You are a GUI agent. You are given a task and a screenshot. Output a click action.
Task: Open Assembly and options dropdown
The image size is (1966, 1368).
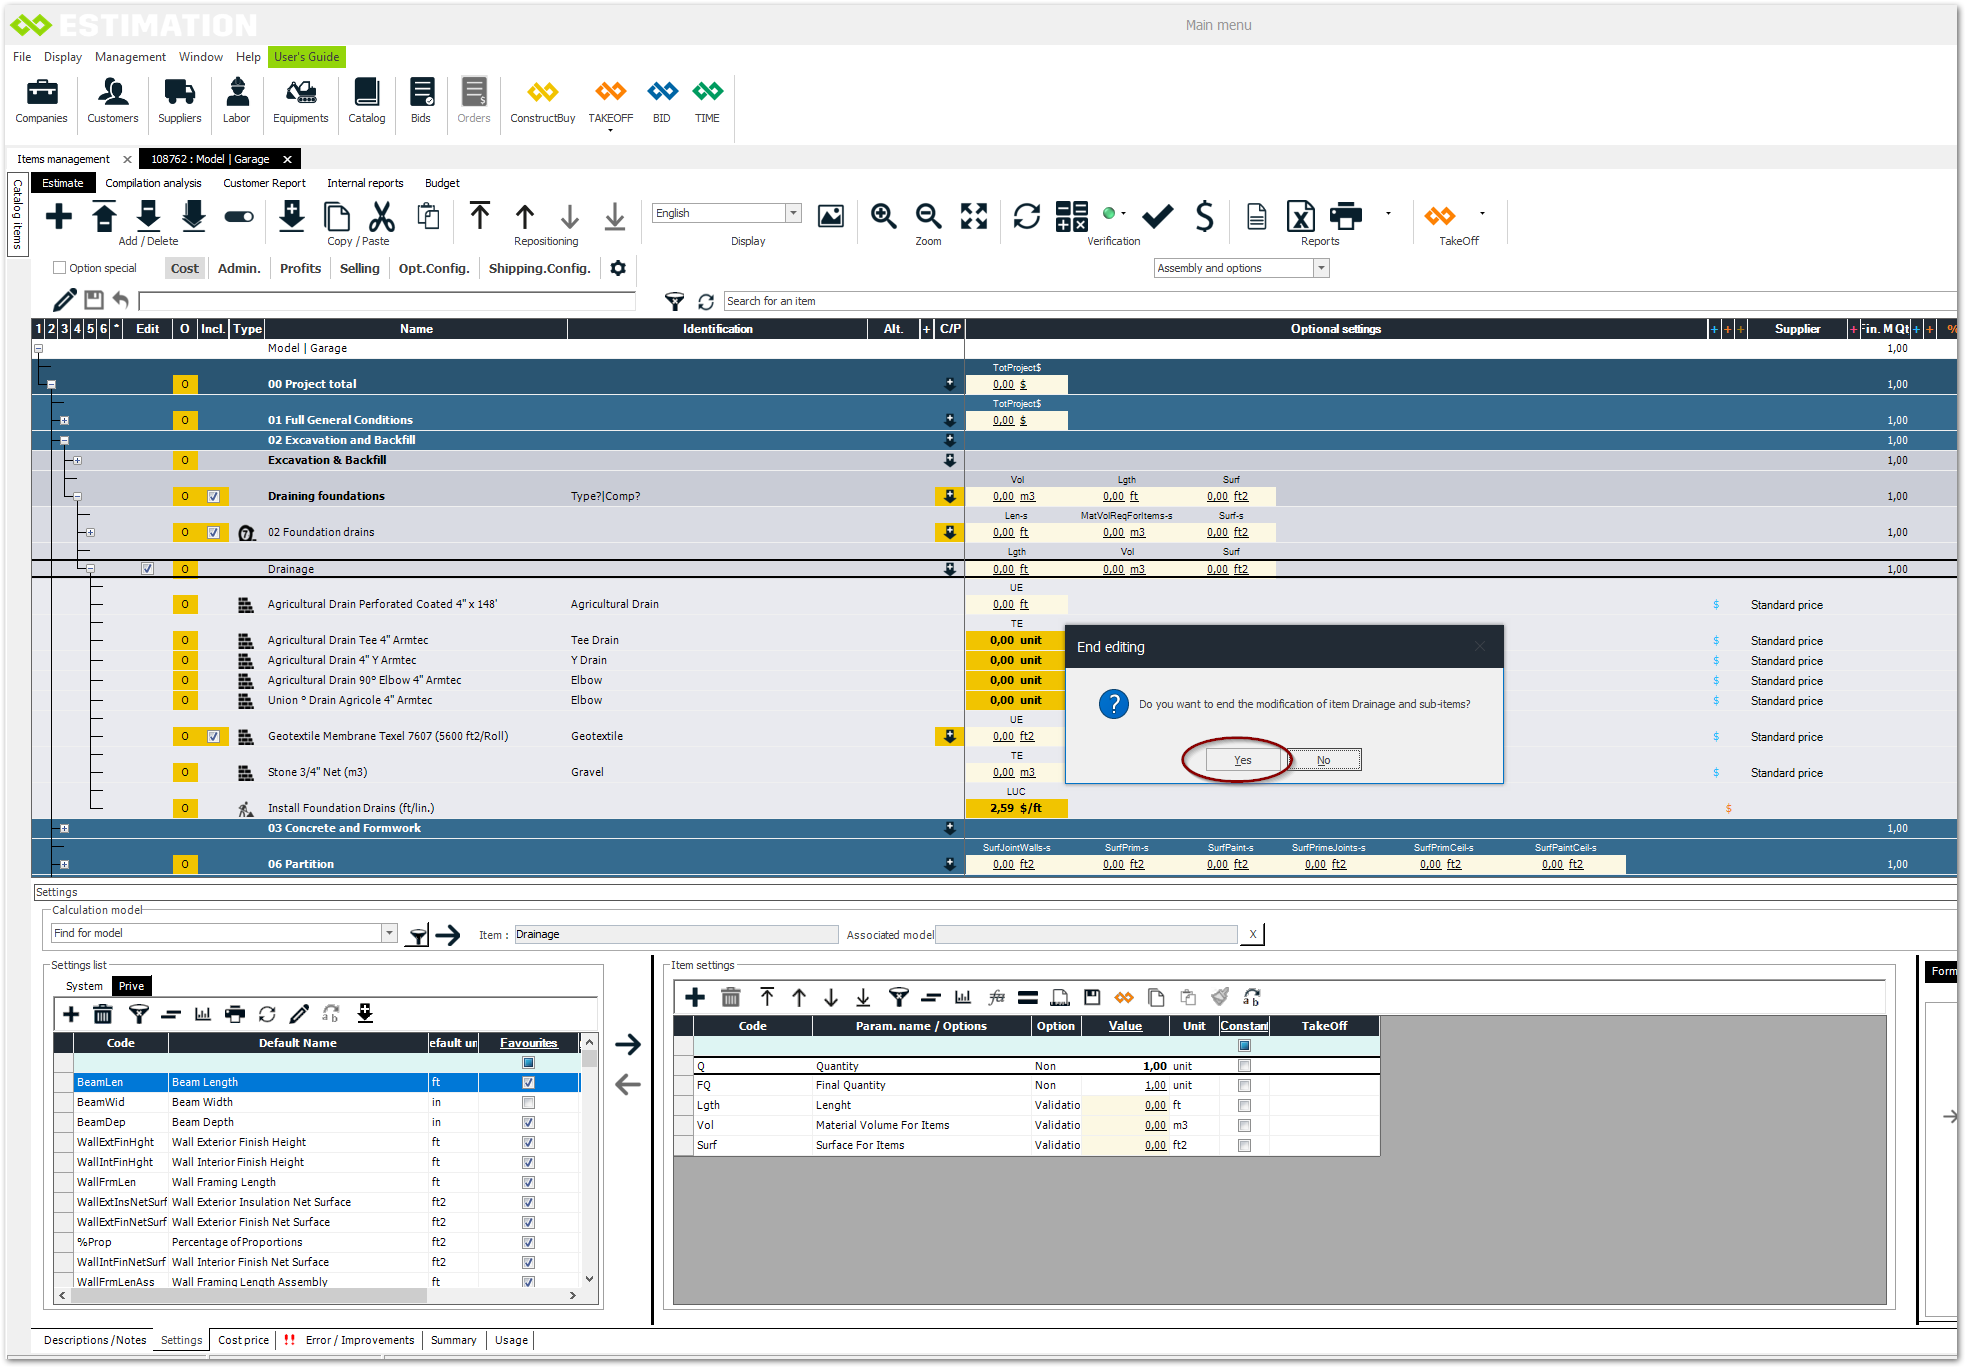click(x=1321, y=268)
